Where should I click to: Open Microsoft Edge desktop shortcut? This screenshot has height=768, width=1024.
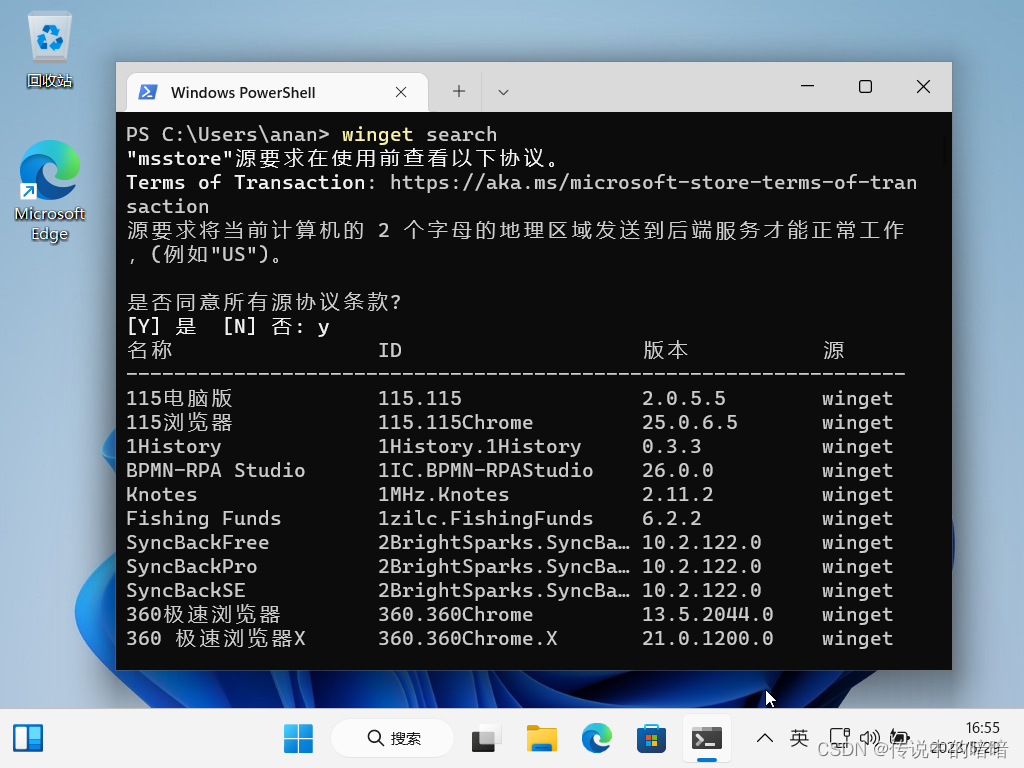click(x=50, y=190)
